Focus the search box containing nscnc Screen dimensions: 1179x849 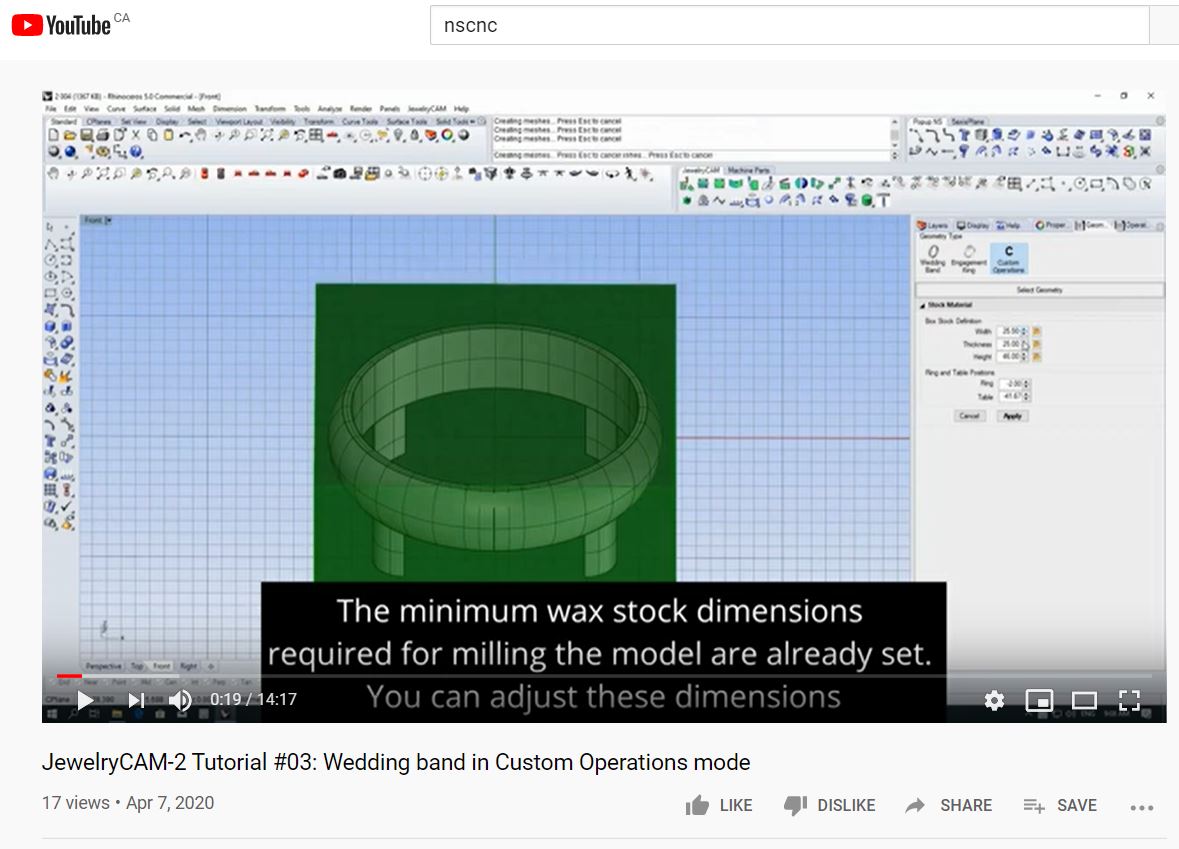click(789, 25)
